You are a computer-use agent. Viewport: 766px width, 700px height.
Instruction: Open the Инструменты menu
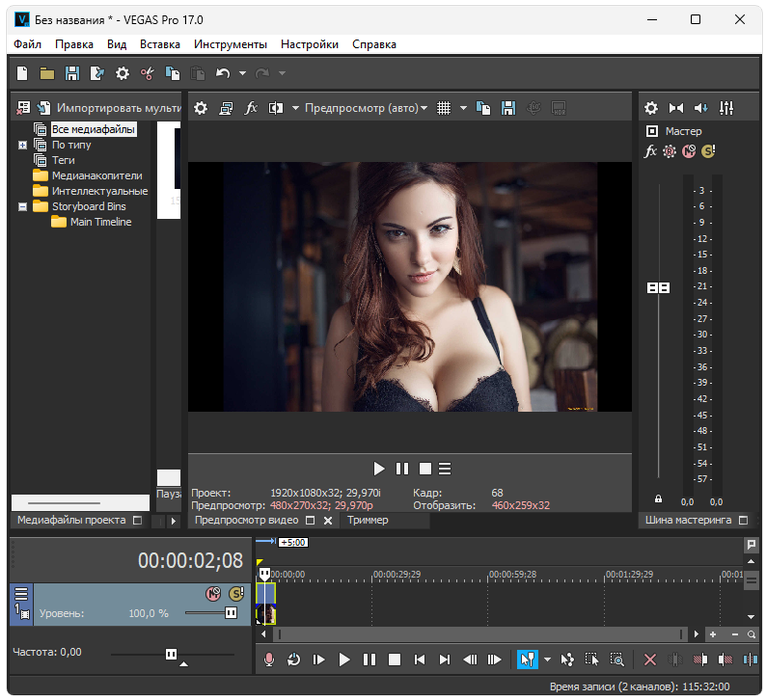(x=230, y=44)
